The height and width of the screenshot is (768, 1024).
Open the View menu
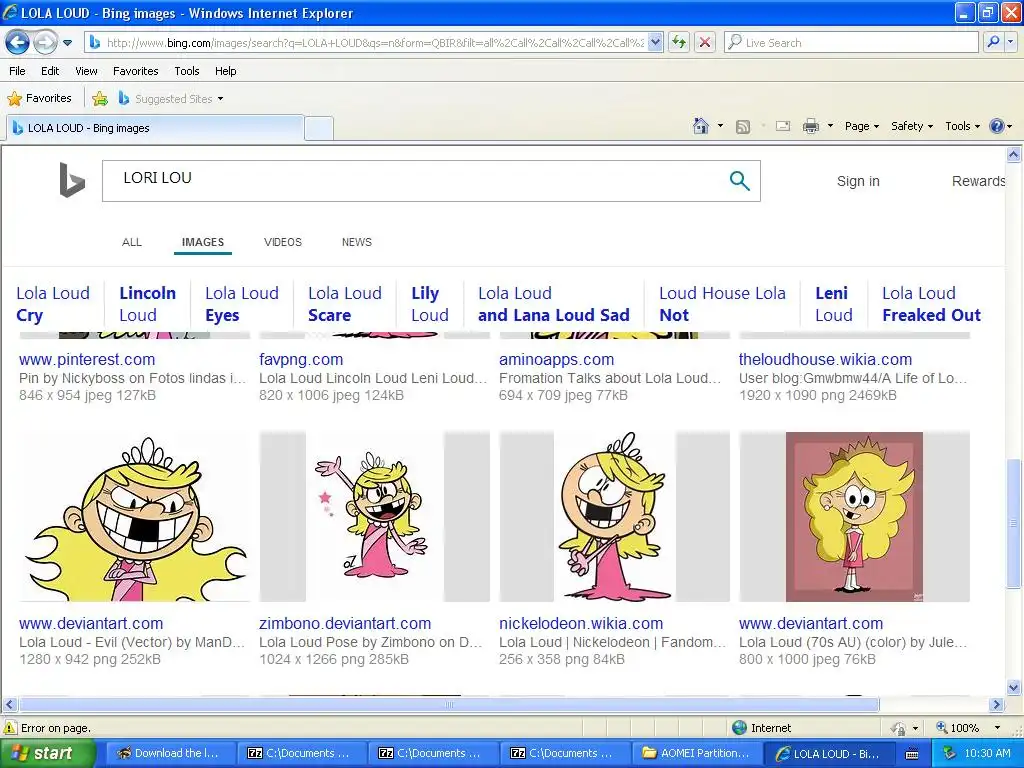(x=86, y=71)
